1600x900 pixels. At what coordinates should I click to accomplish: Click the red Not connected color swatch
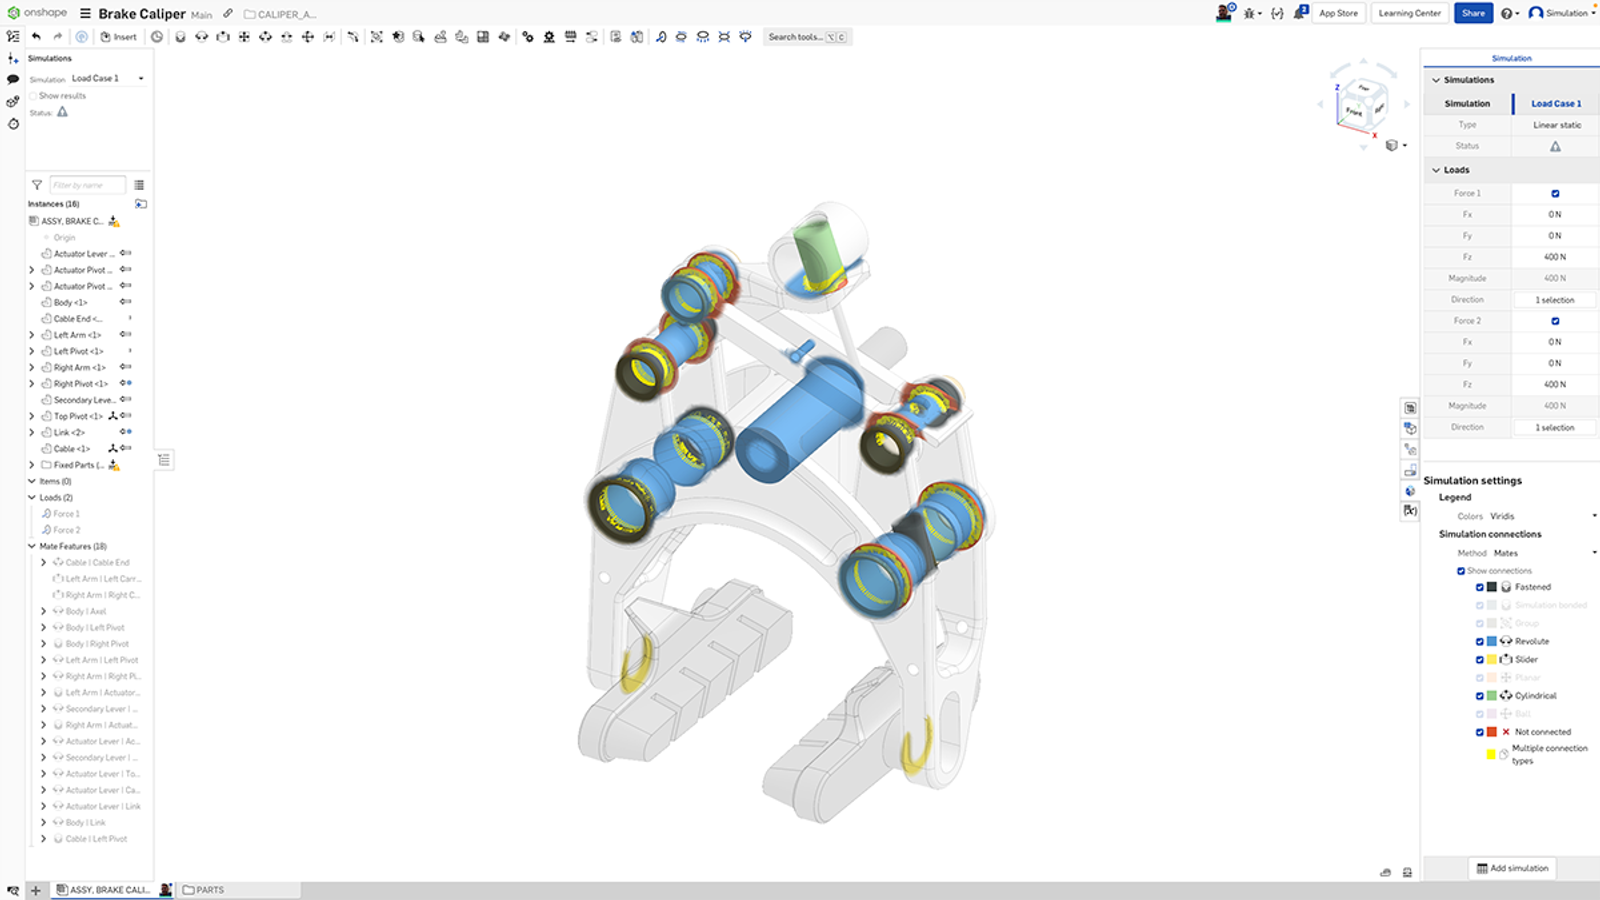click(1492, 732)
